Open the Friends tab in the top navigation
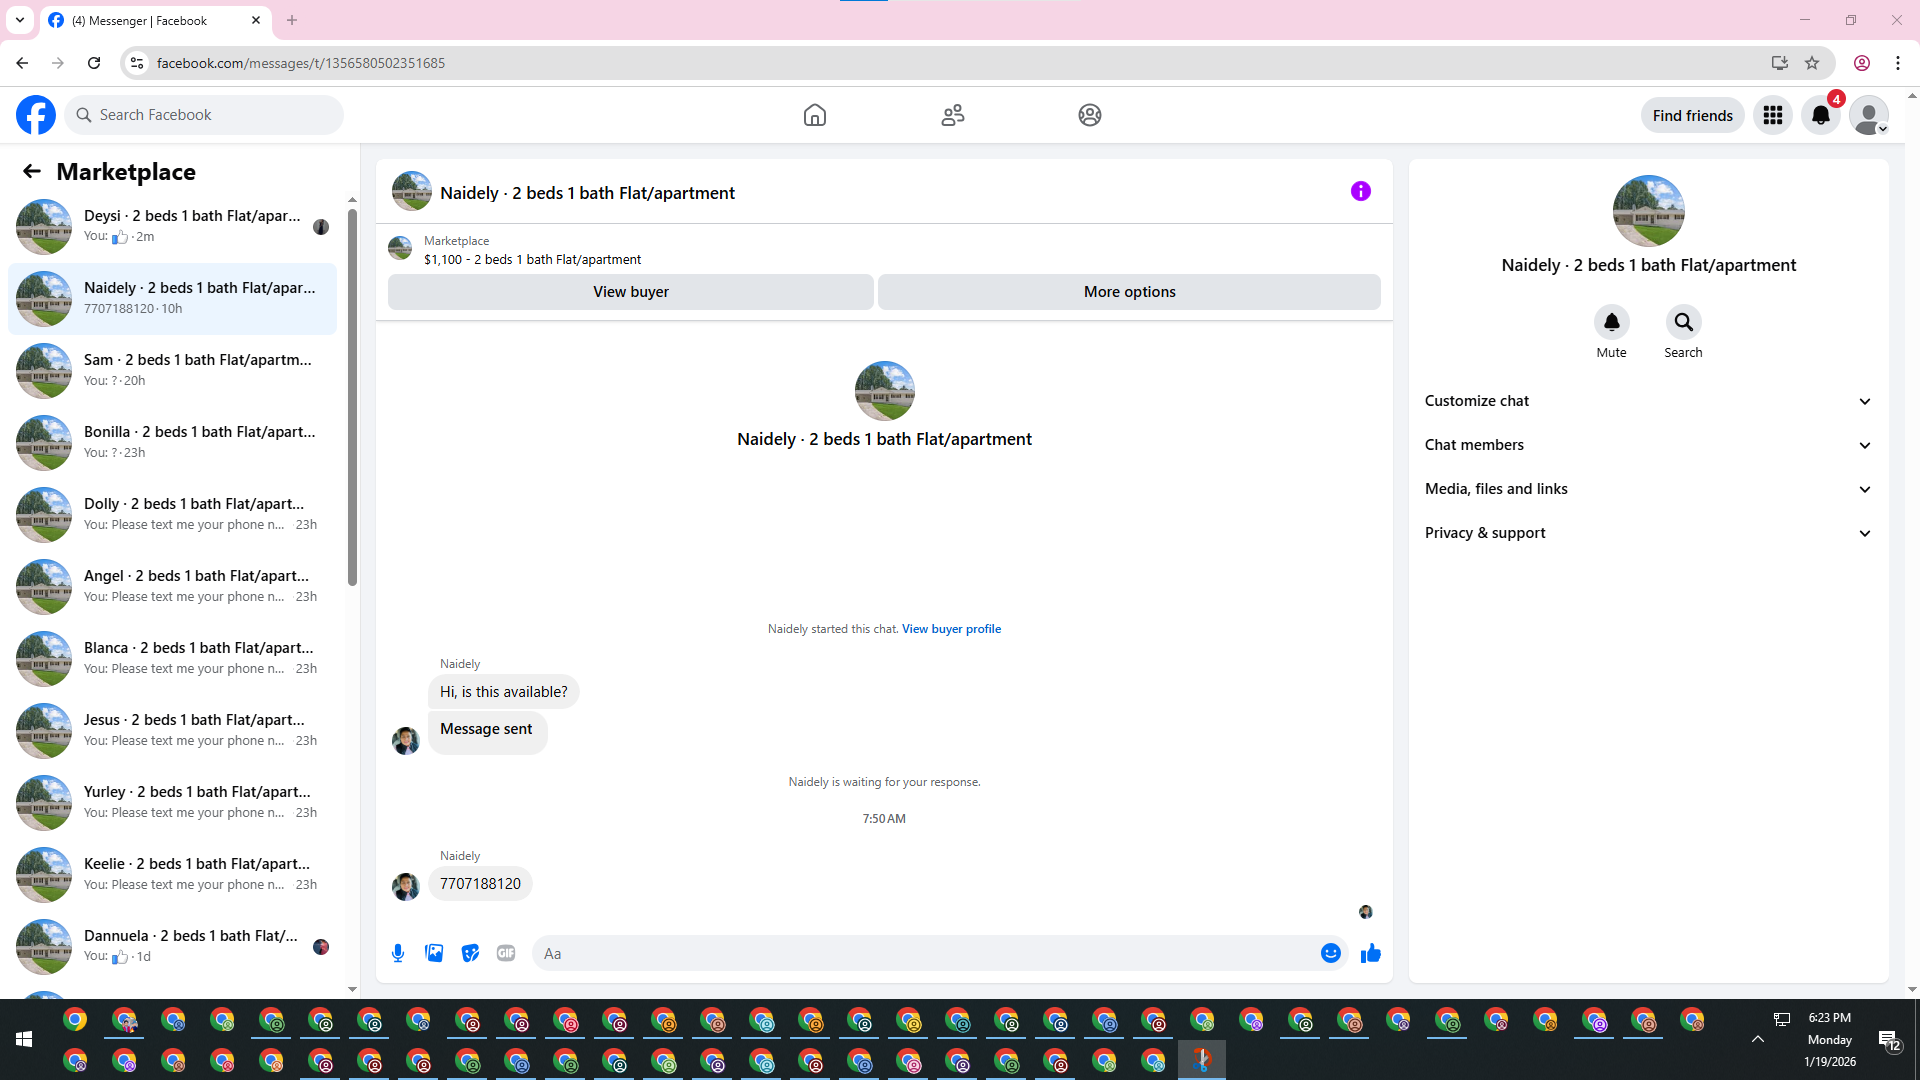The image size is (1920, 1080). [952, 115]
